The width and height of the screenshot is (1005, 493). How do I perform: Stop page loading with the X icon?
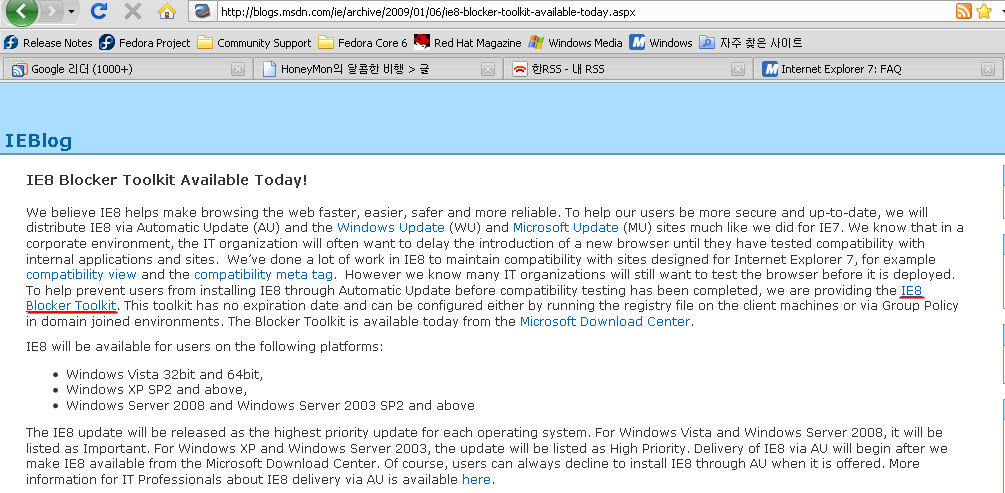pyautogui.click(x=133, y=11)
